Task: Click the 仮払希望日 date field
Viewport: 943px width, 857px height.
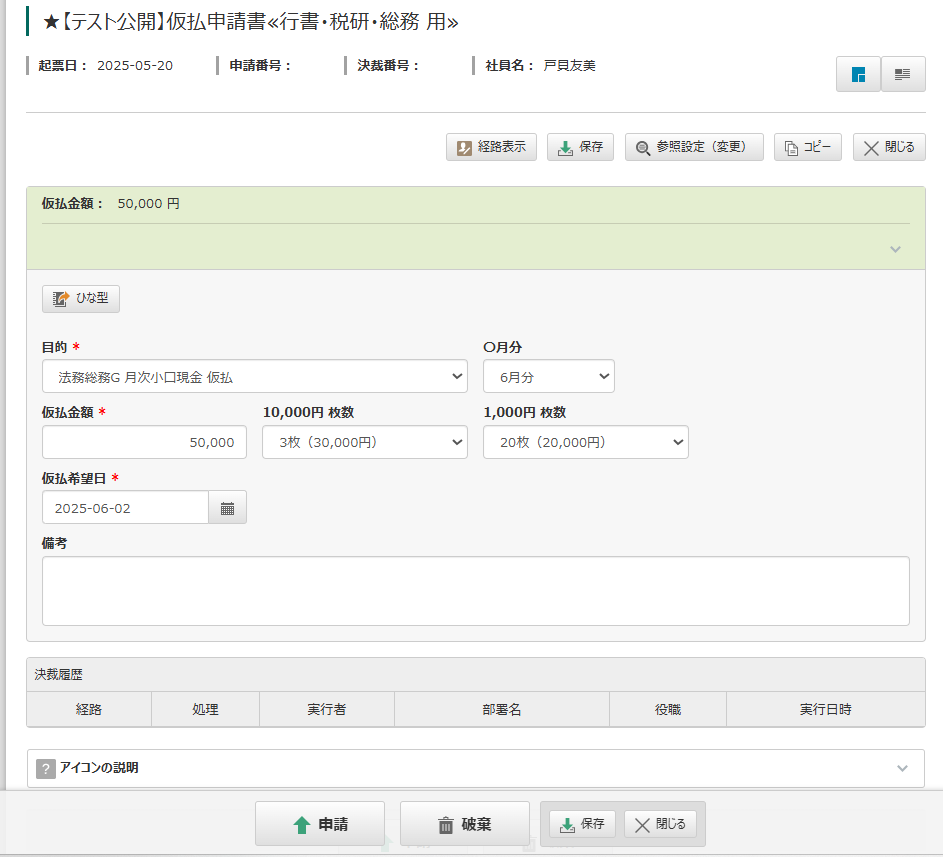Action: tap(125, 508)
